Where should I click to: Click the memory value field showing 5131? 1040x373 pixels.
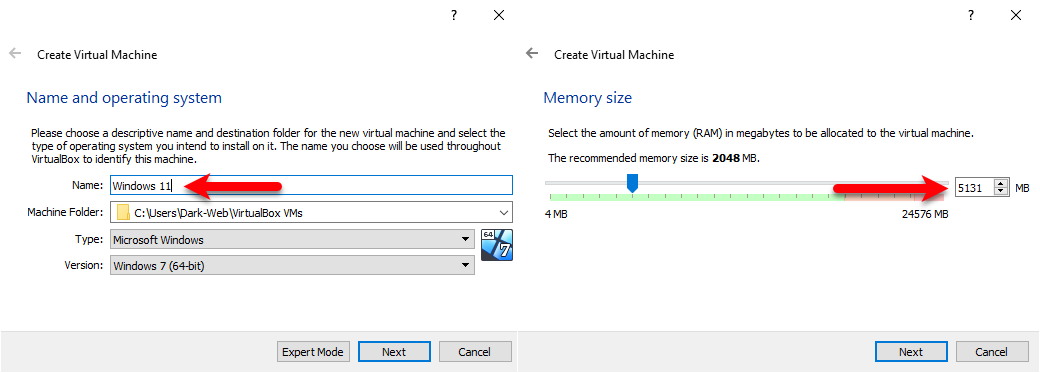point(975,188)
